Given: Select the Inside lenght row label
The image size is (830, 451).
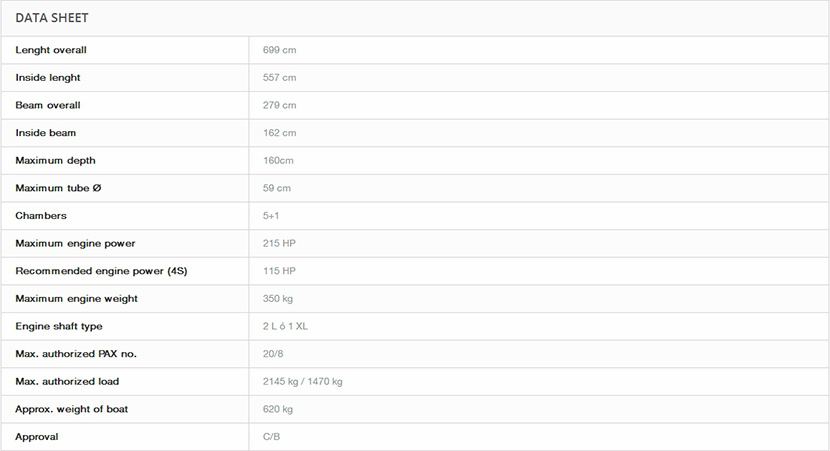Looking at the screenshot, I should point(48,78).
